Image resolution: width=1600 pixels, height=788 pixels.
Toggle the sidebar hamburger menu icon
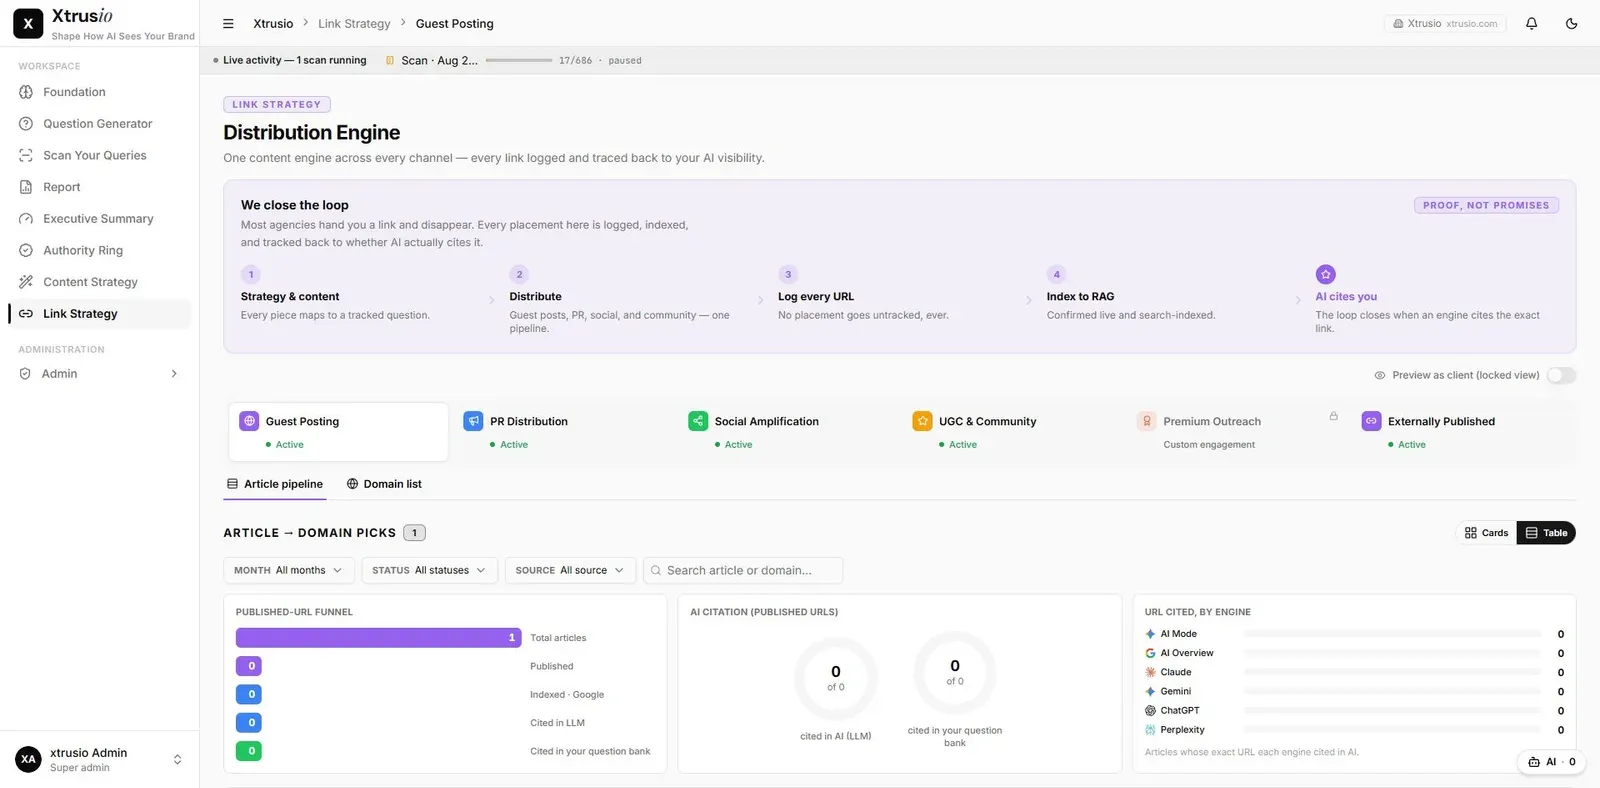coord(228,24)
